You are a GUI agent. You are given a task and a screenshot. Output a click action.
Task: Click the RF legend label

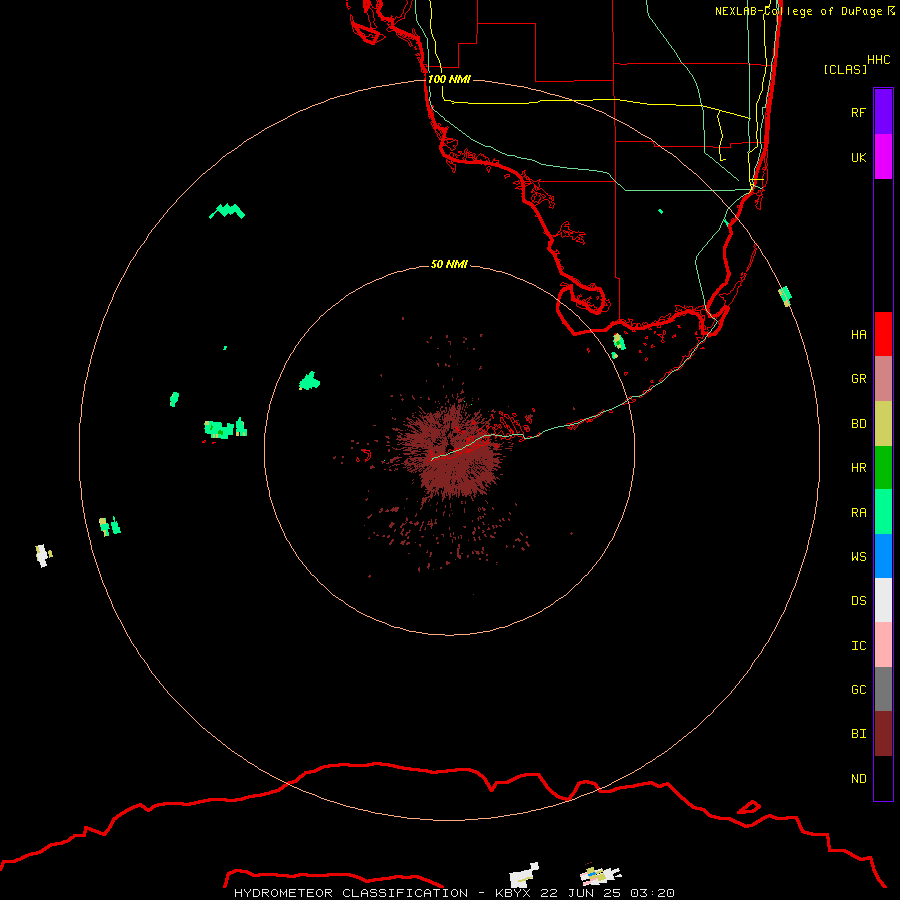pos(858,112)
